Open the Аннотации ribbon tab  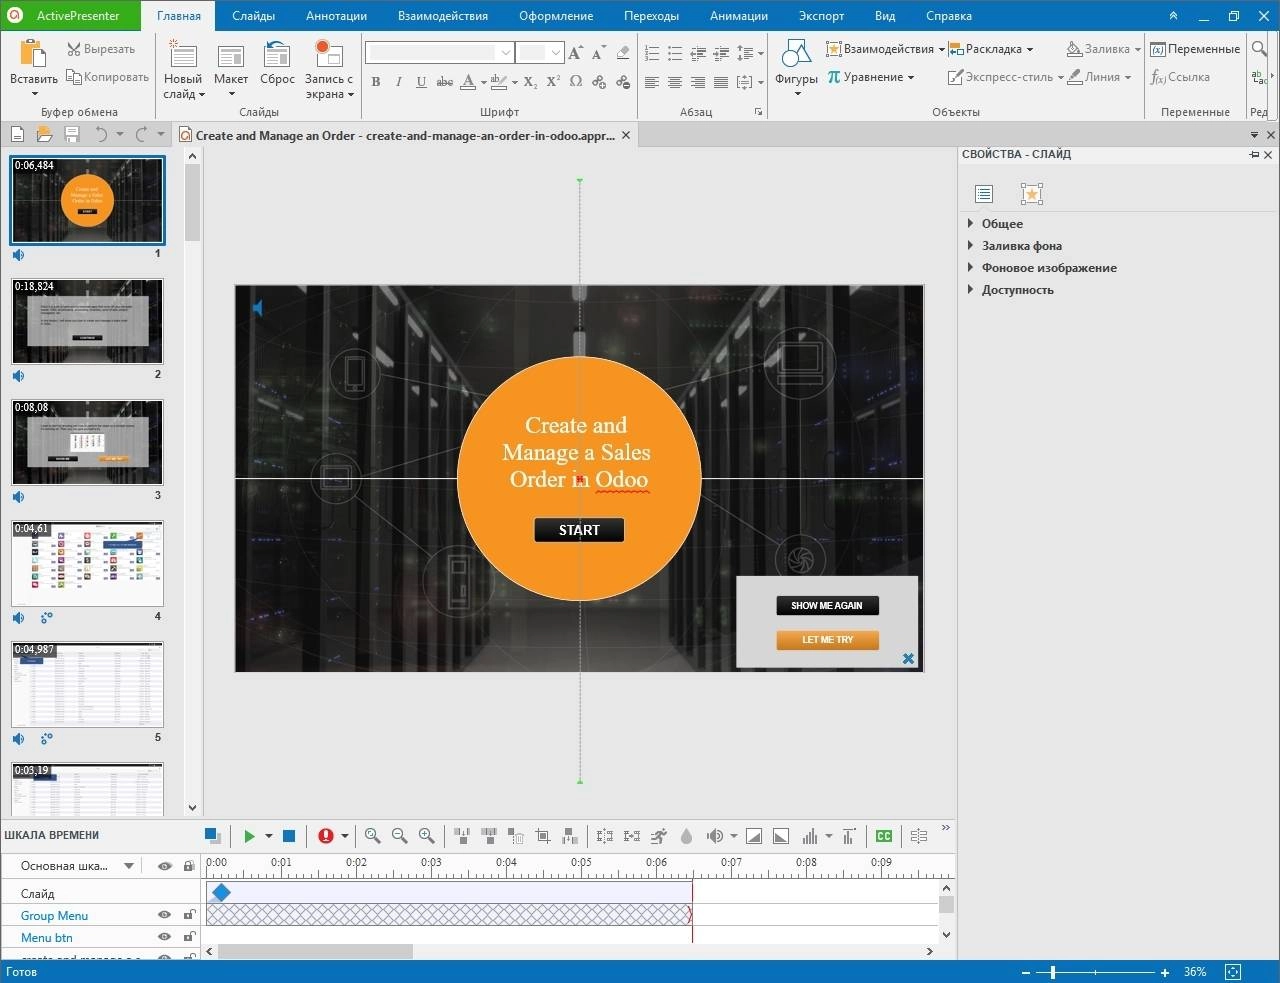tap(336, 16)
